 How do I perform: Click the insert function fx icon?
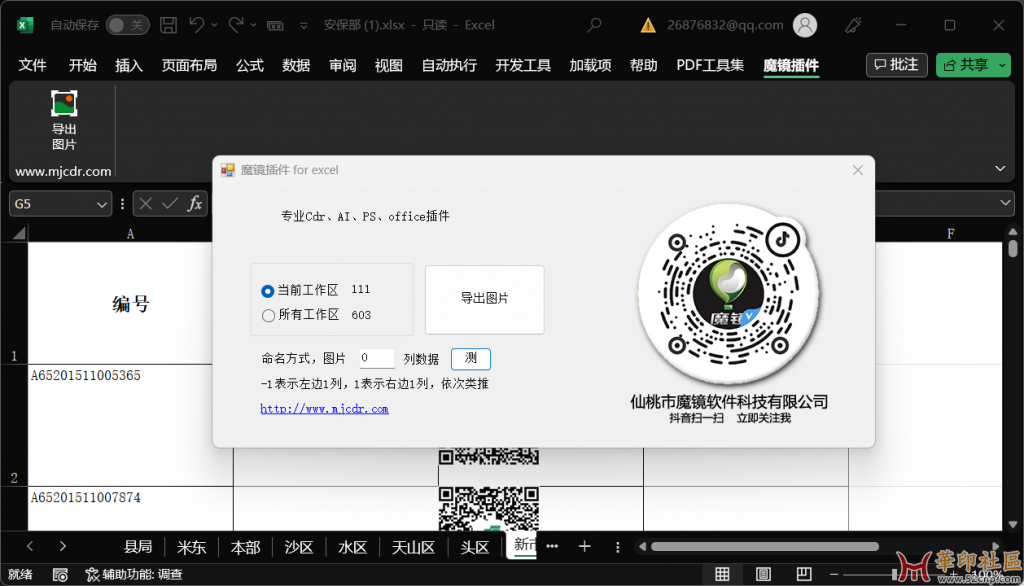195,204
